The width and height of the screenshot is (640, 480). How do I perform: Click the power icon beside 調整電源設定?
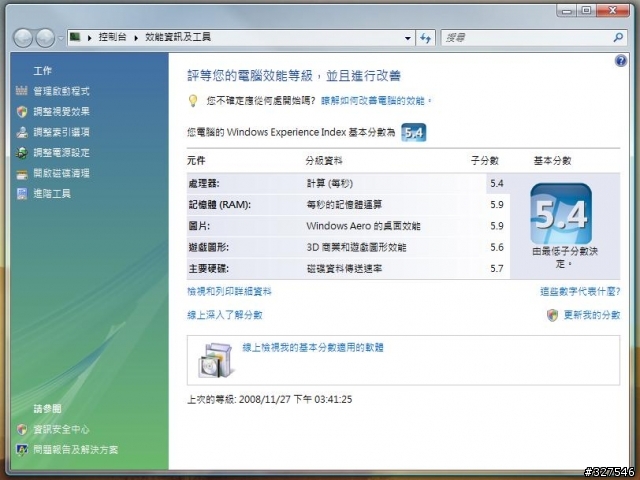coord(22,153)
